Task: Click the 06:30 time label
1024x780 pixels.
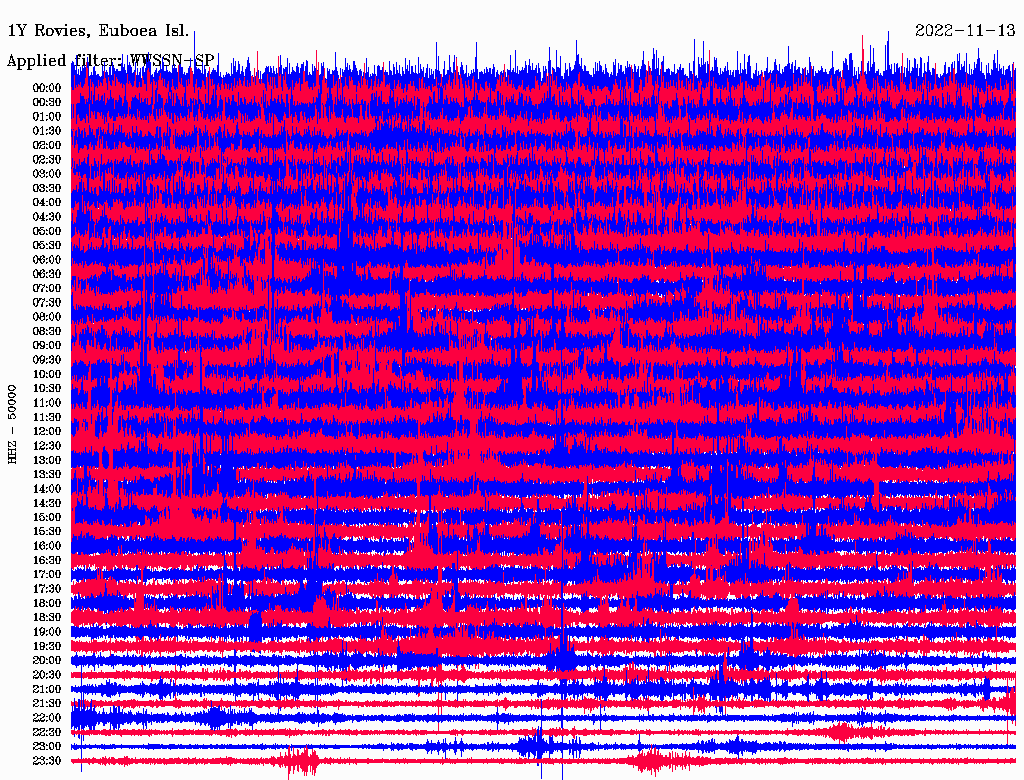Action: tap(47, 274)
